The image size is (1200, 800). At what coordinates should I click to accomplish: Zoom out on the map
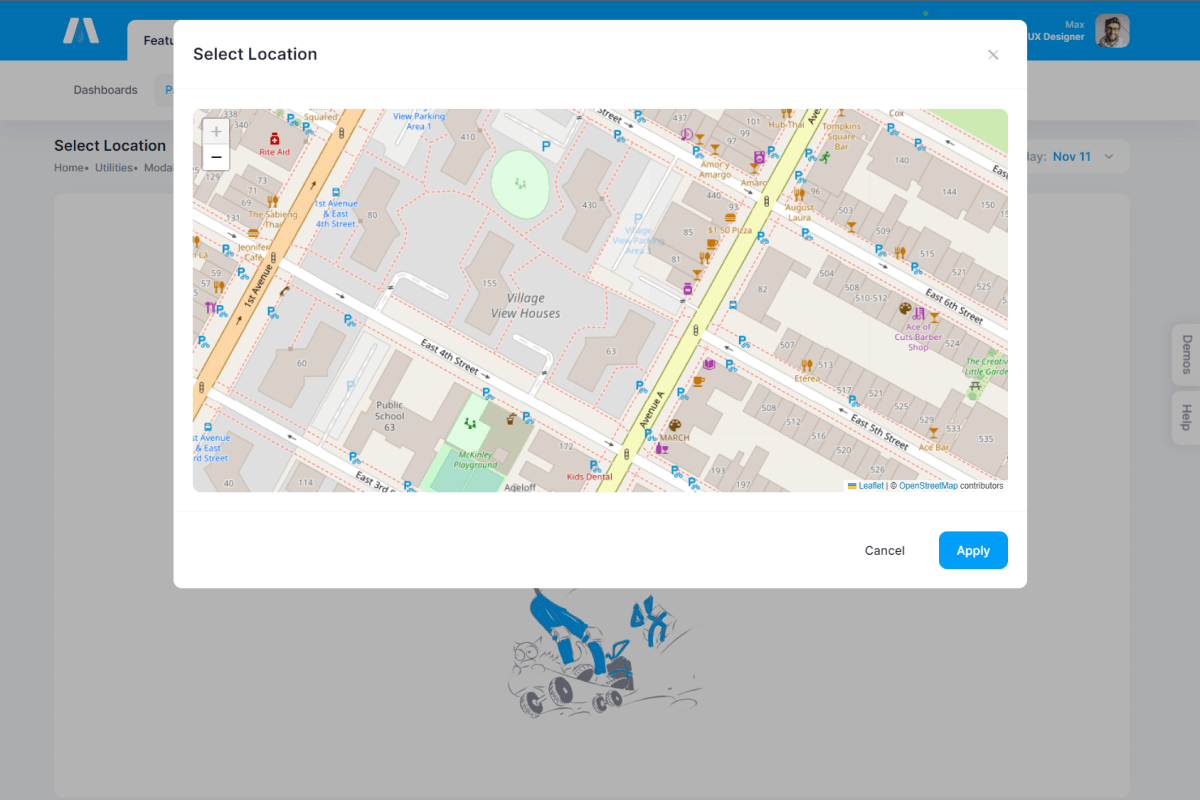click(x=216, y=157)
